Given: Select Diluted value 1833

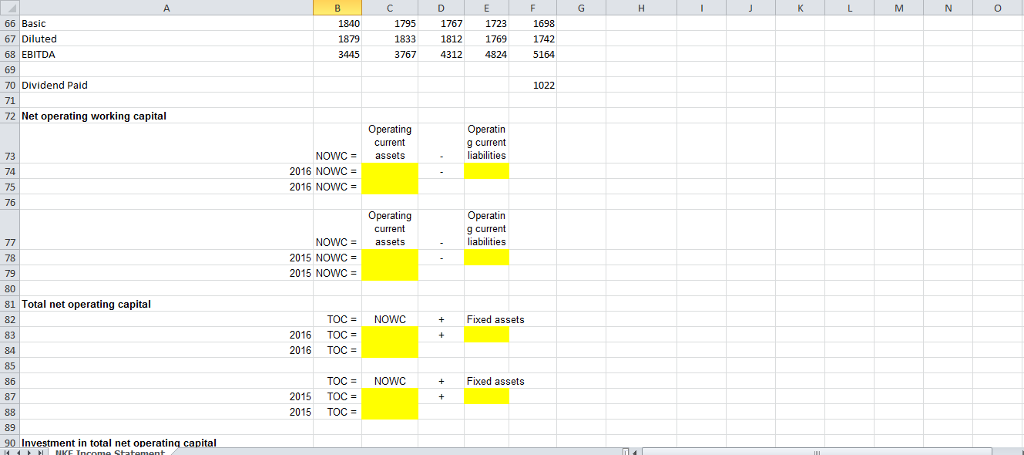Looking at the screenshot, I should [390, 39].
